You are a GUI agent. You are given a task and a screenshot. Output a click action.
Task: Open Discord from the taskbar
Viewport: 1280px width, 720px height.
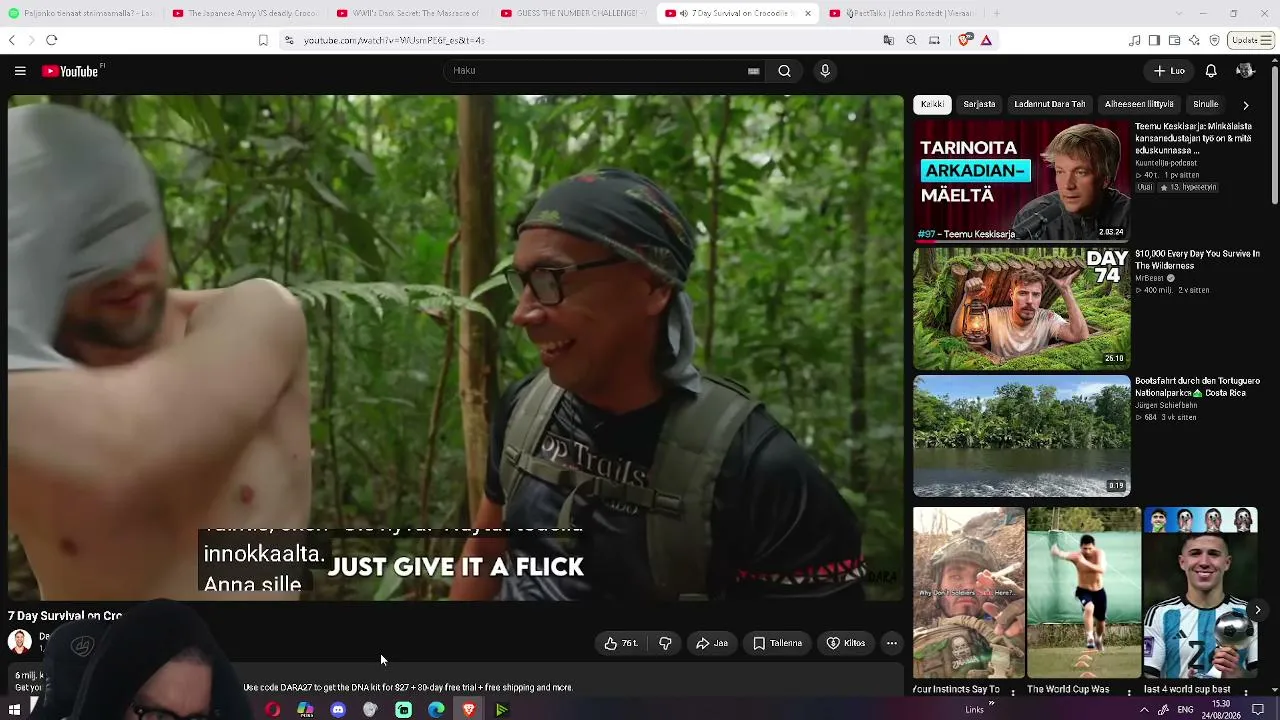click(338, 709)
